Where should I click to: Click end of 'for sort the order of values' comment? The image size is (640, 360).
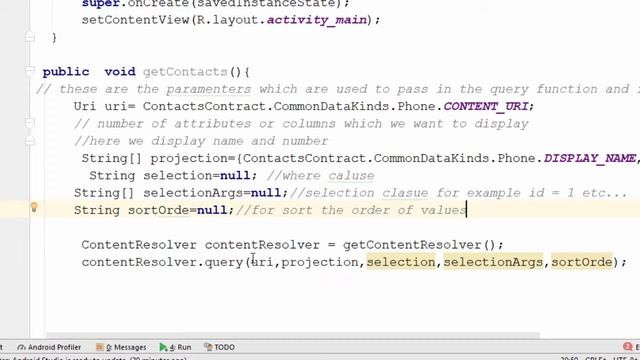coord(466,210)
